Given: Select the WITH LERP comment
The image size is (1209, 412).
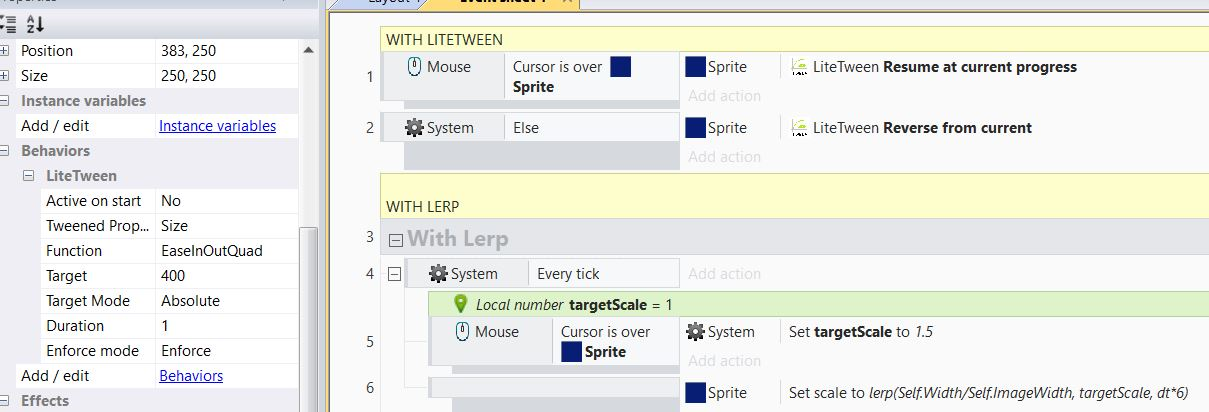Looking at the screenshot, I should [794, 196].
